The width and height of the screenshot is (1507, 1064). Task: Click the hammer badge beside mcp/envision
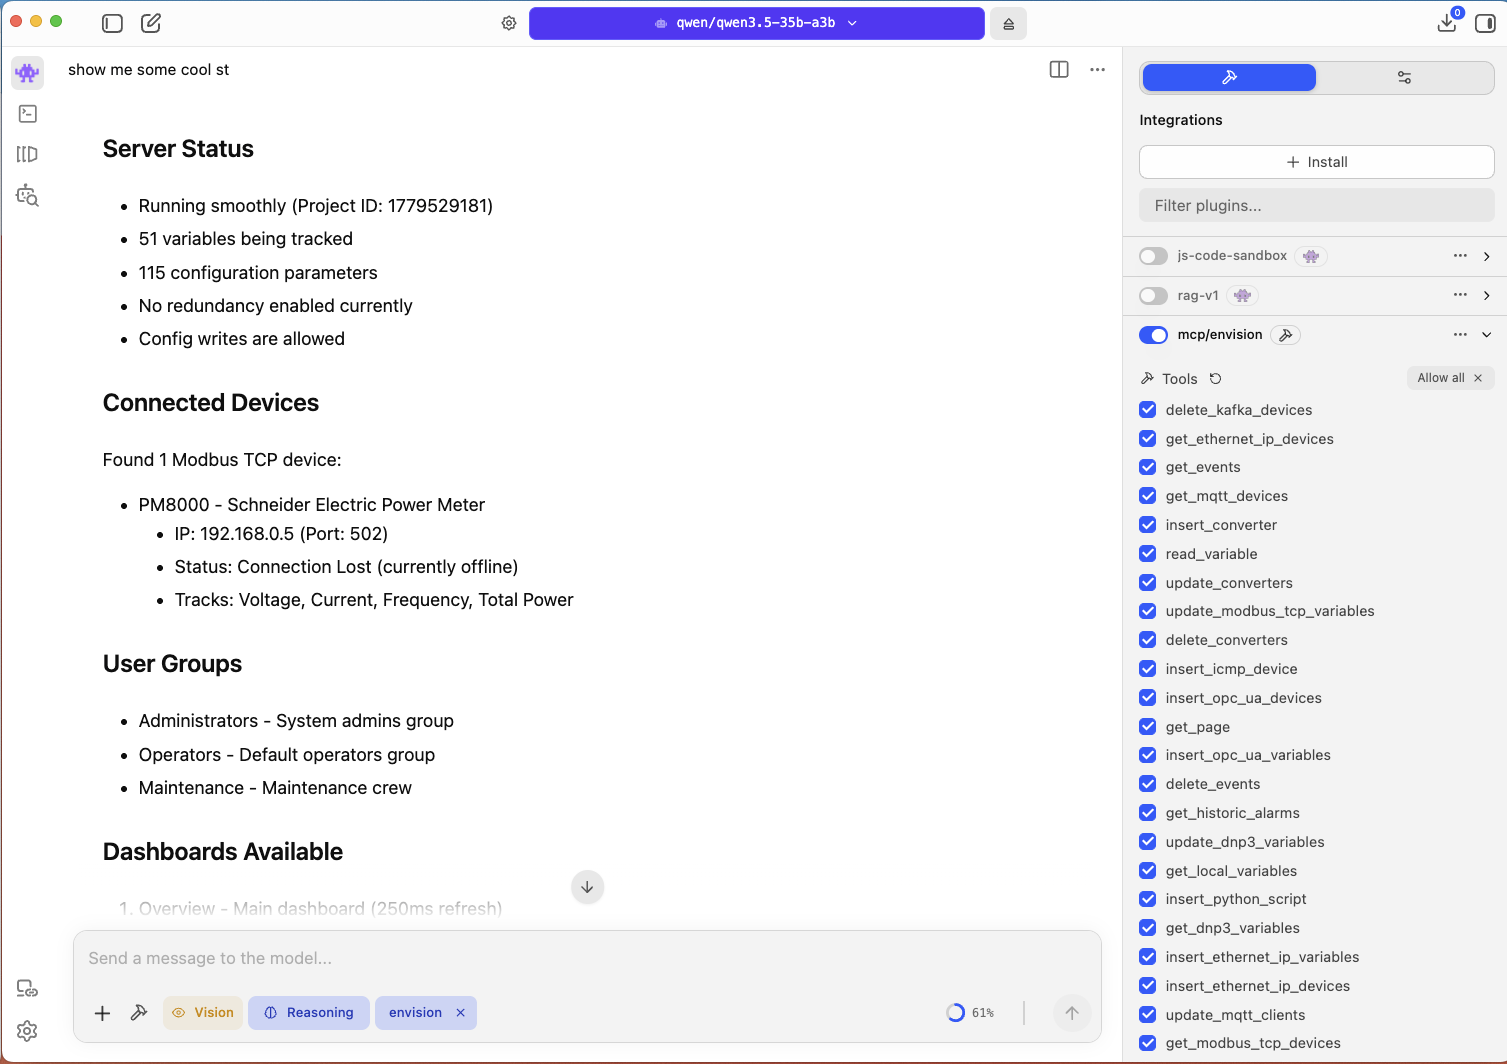click(1286, 335)
